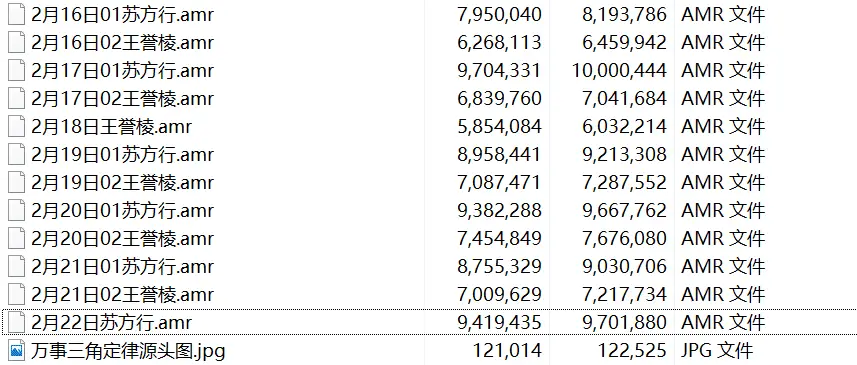
Task: Select file 2月21日02王誉棱.amr
Action: click(x=122, y=295)
